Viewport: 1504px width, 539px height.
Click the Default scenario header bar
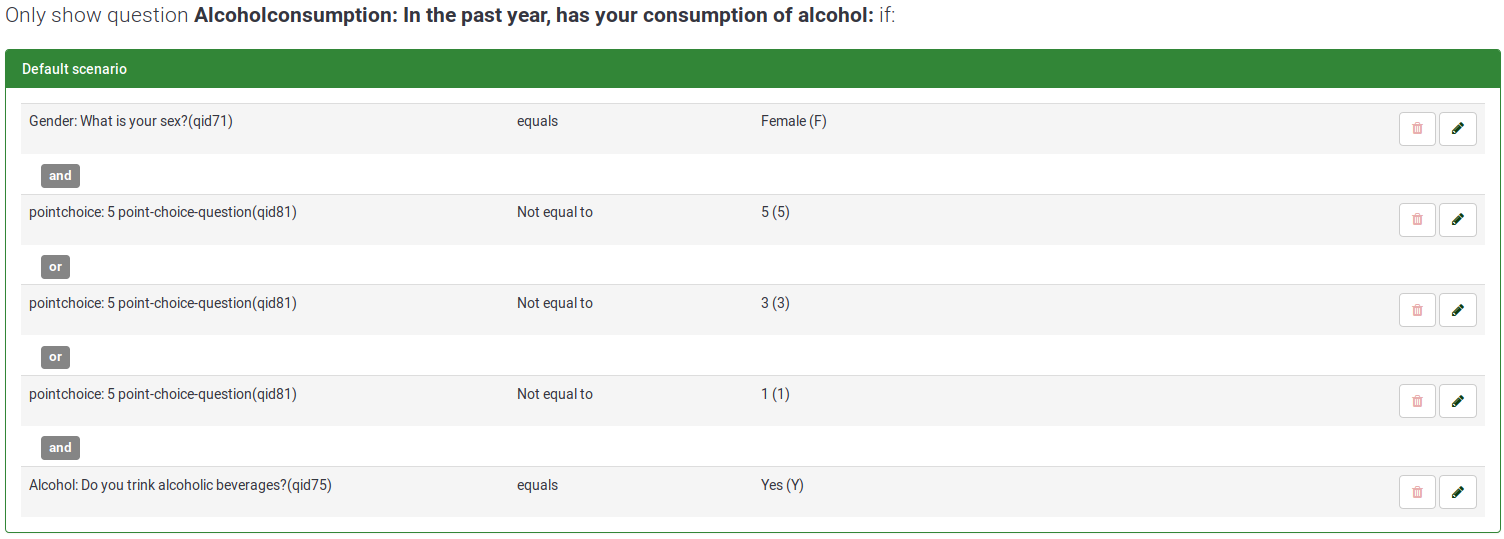tap(752, 69)
